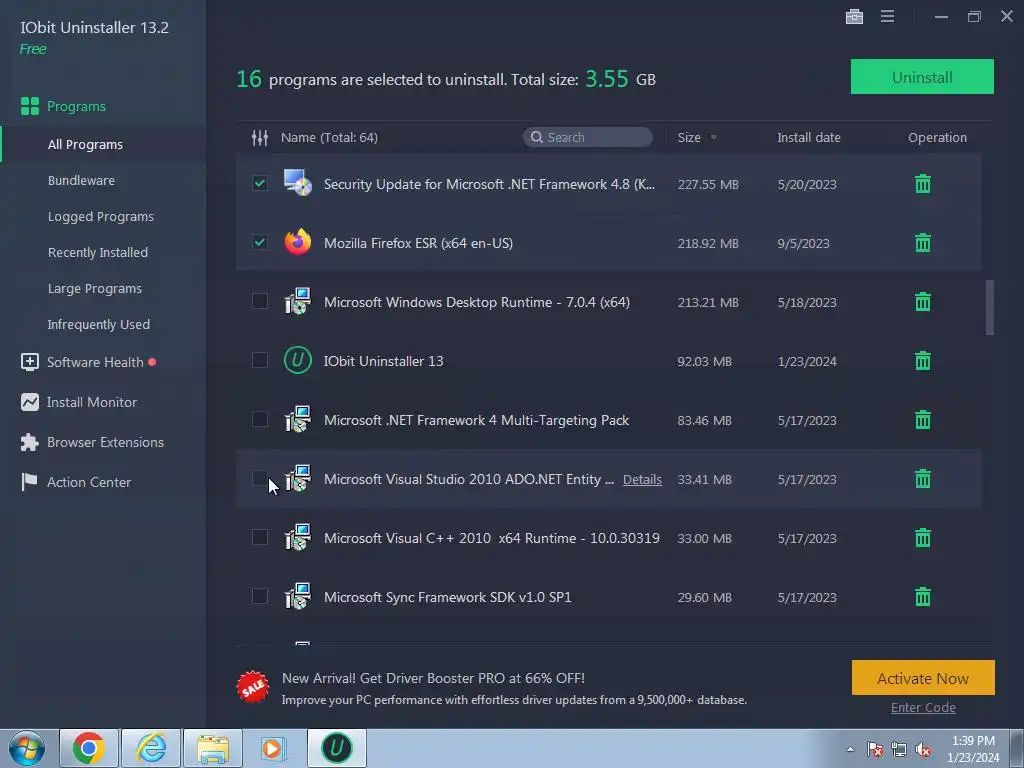Open the Bundleware list
Image resolution: width=1024 pixels, height=768 pixels.
click(x=81, y=180)
